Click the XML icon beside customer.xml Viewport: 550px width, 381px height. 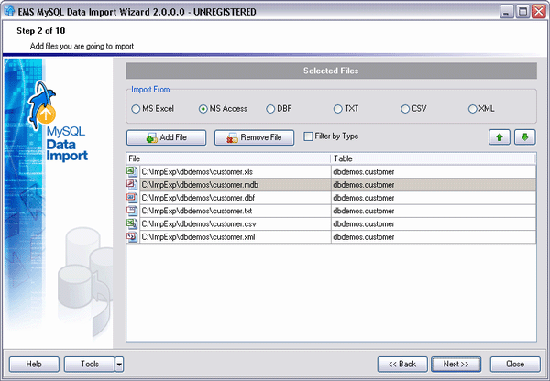(132, 237)
